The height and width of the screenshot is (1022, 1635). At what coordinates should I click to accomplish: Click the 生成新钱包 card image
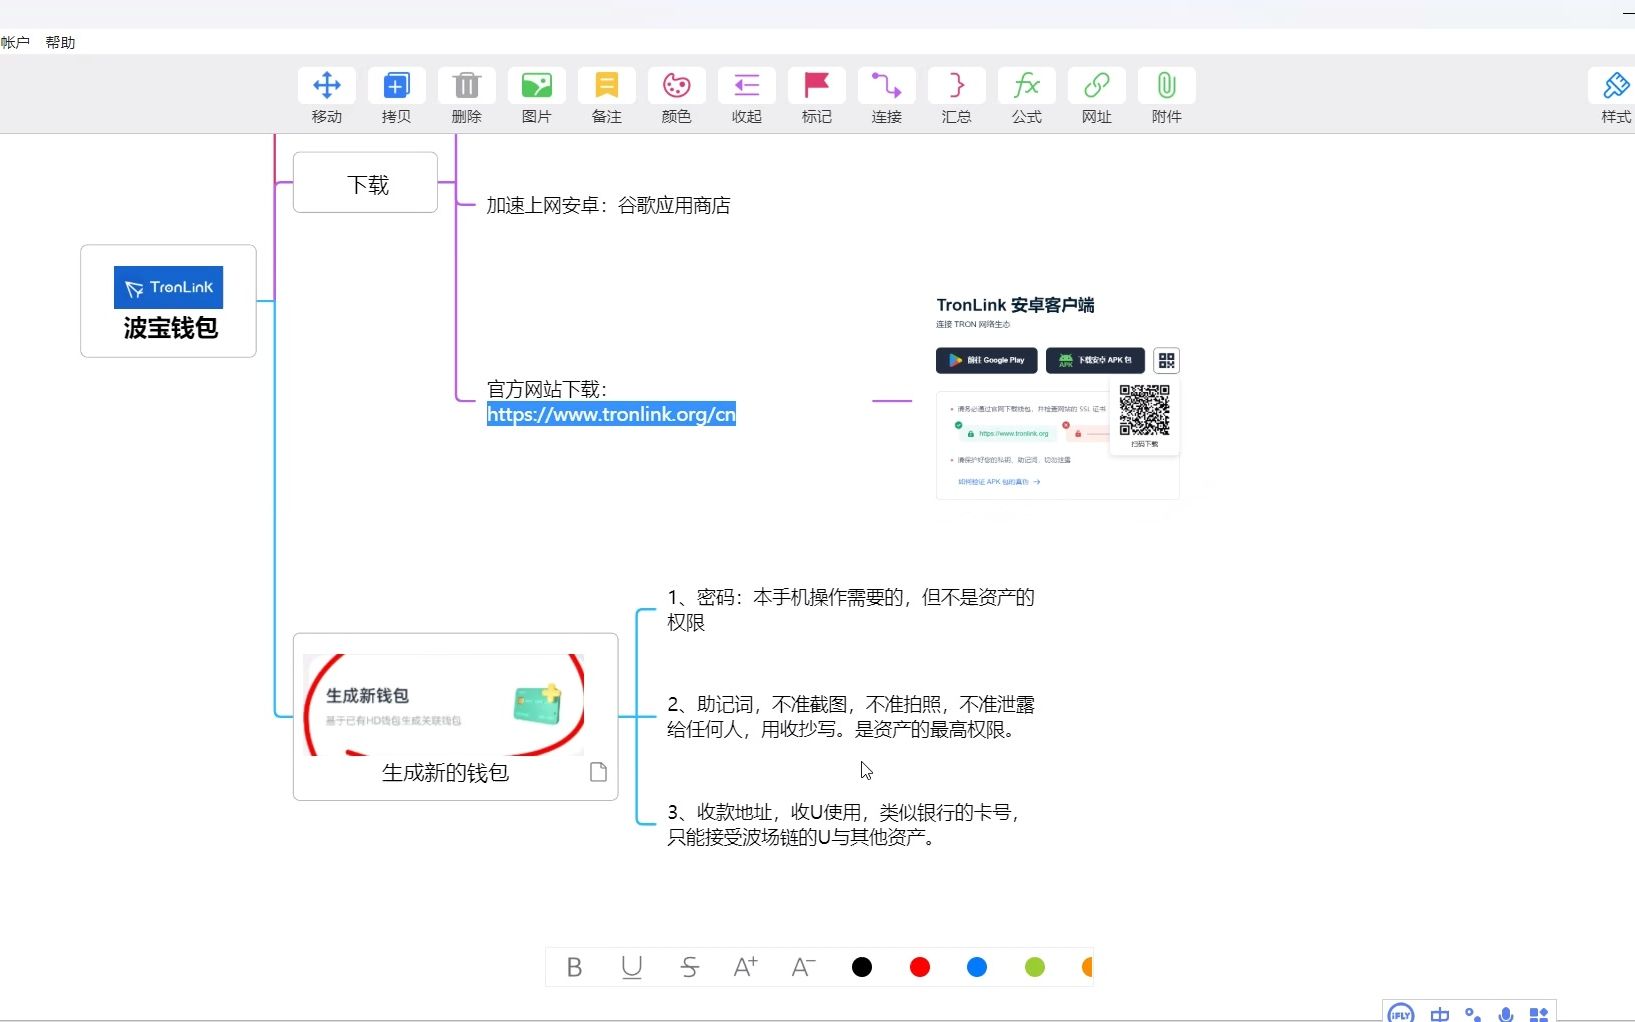coord(444,705)
